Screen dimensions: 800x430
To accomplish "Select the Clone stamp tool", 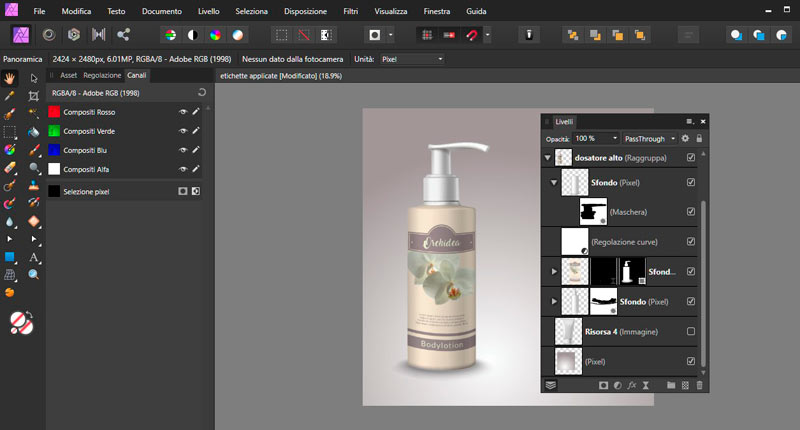I will click(34, 186).
